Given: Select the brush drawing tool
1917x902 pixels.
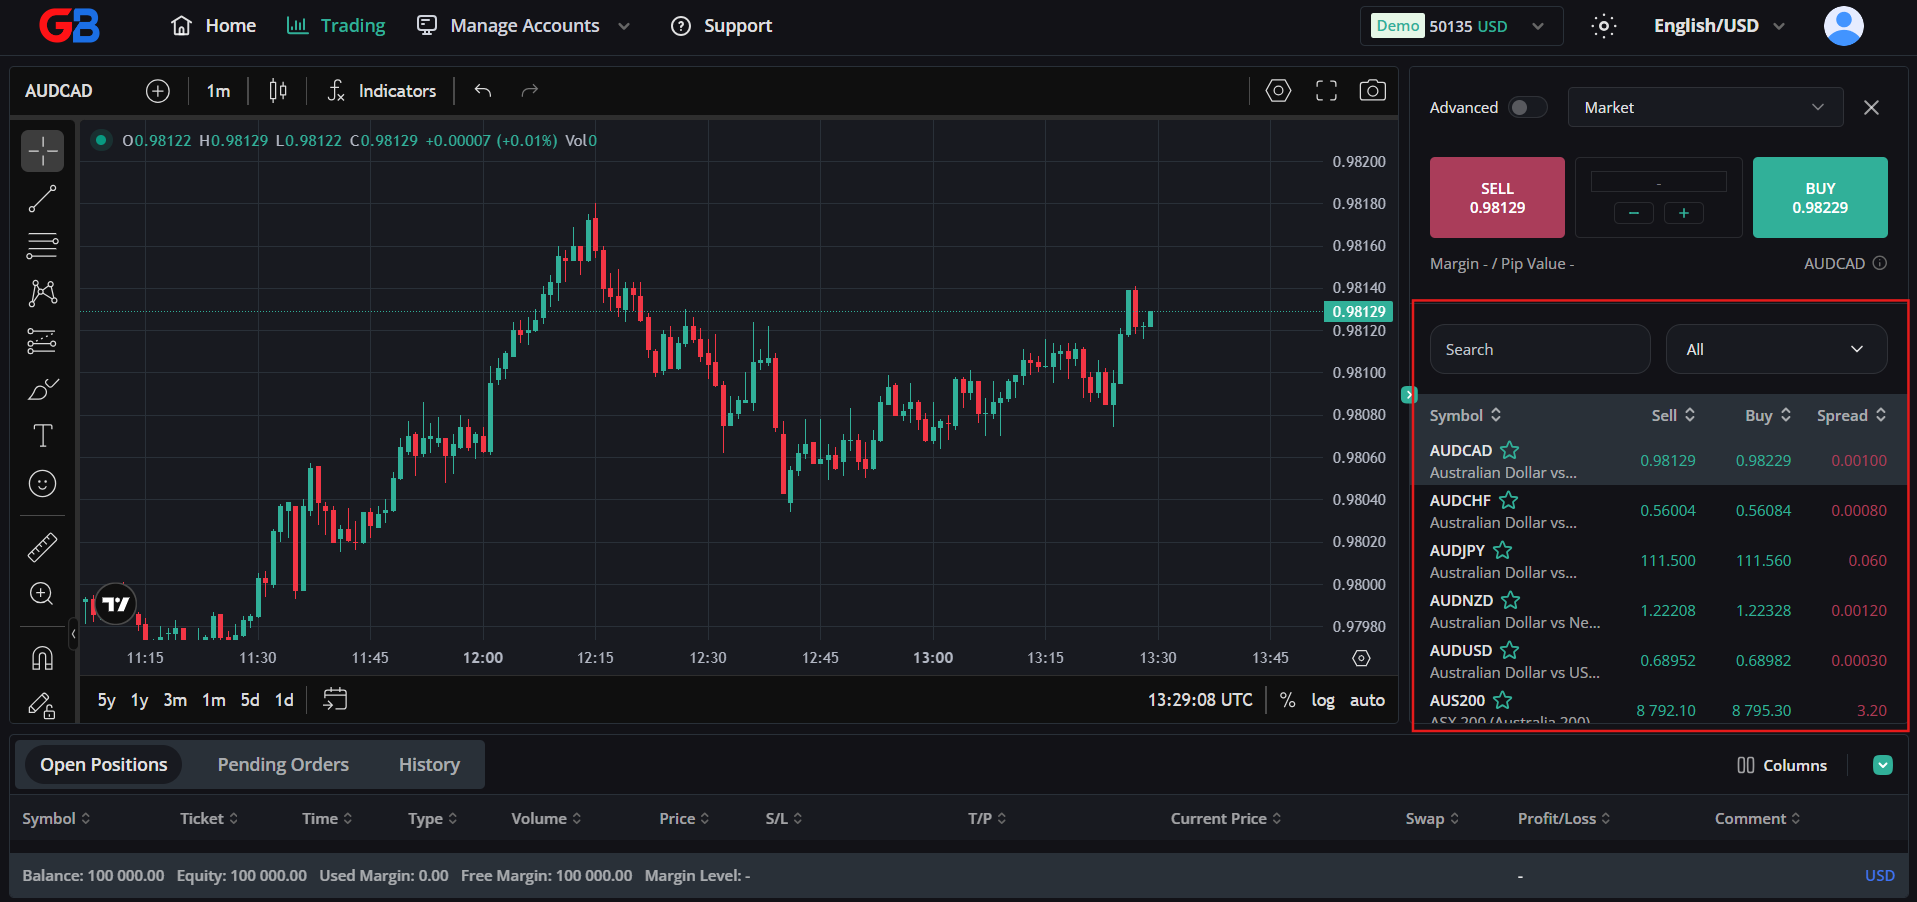Looking at the screenshot, I should click(42, 389).
